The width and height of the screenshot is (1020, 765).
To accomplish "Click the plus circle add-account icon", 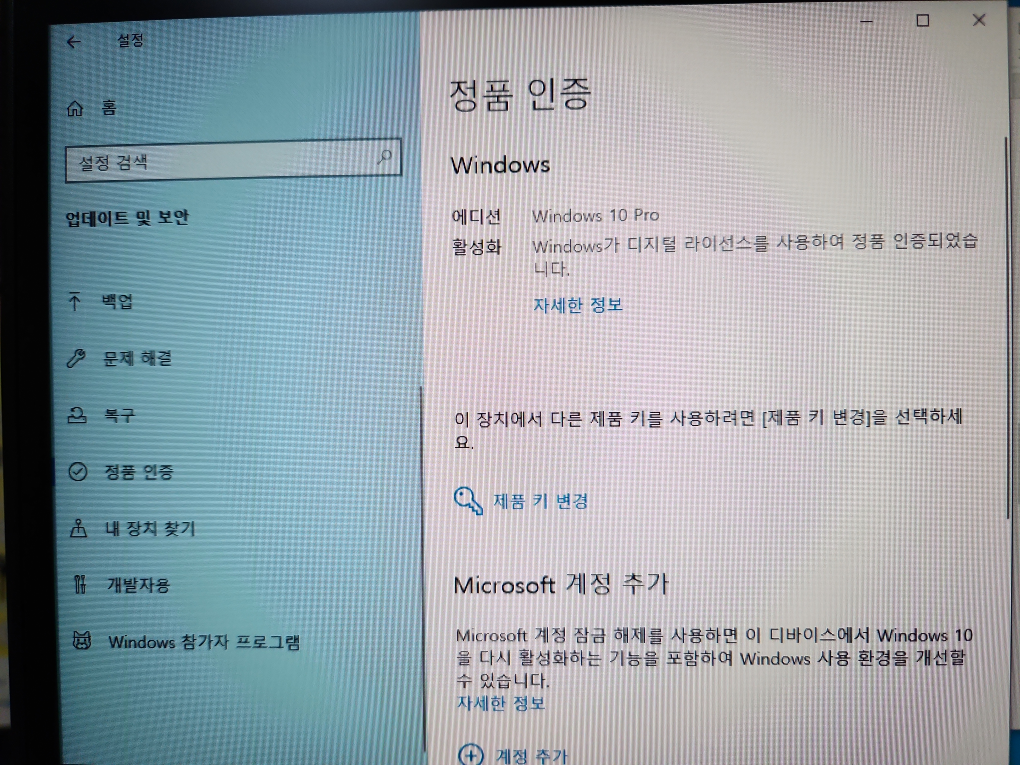I will [x=471, y=755].
